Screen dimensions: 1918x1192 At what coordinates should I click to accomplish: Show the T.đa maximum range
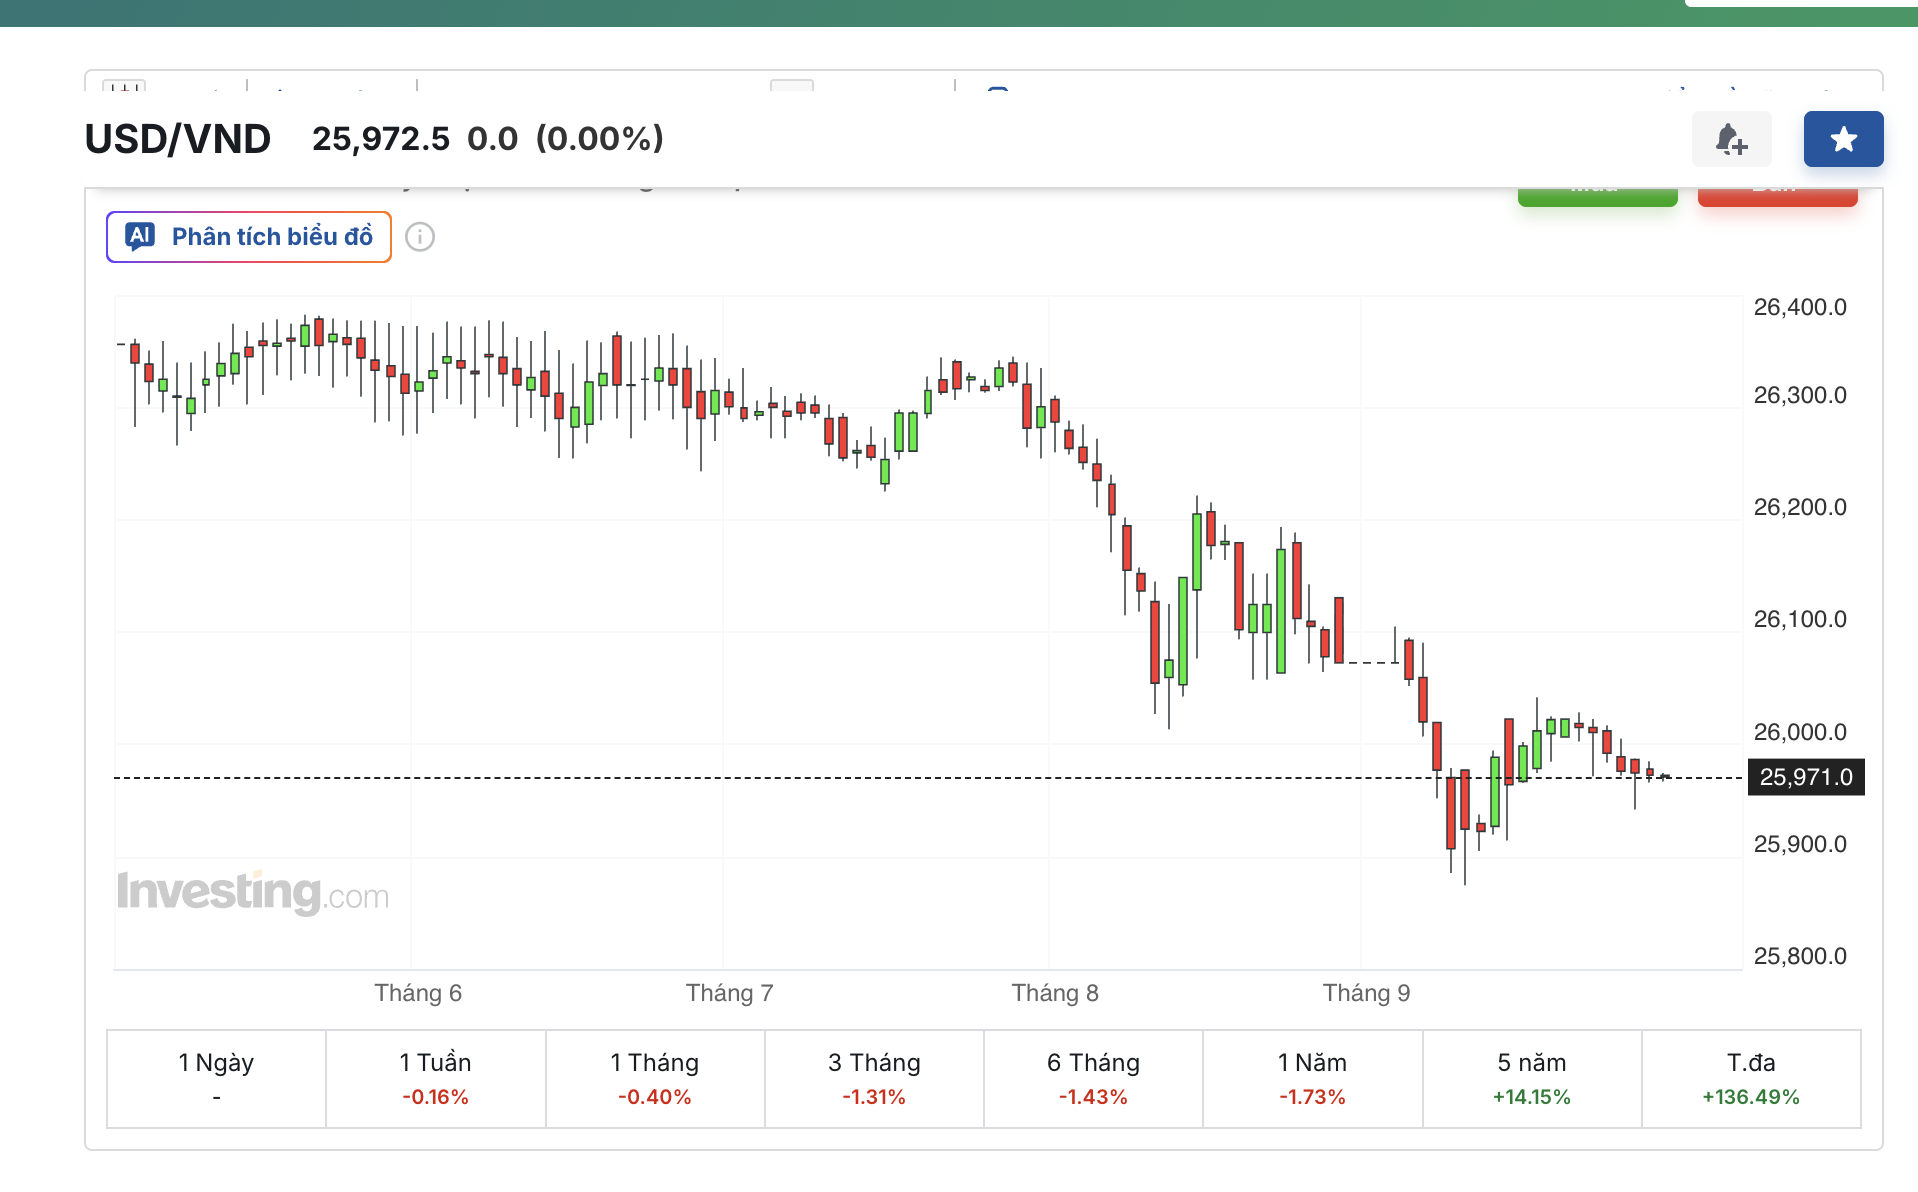1751,1079
